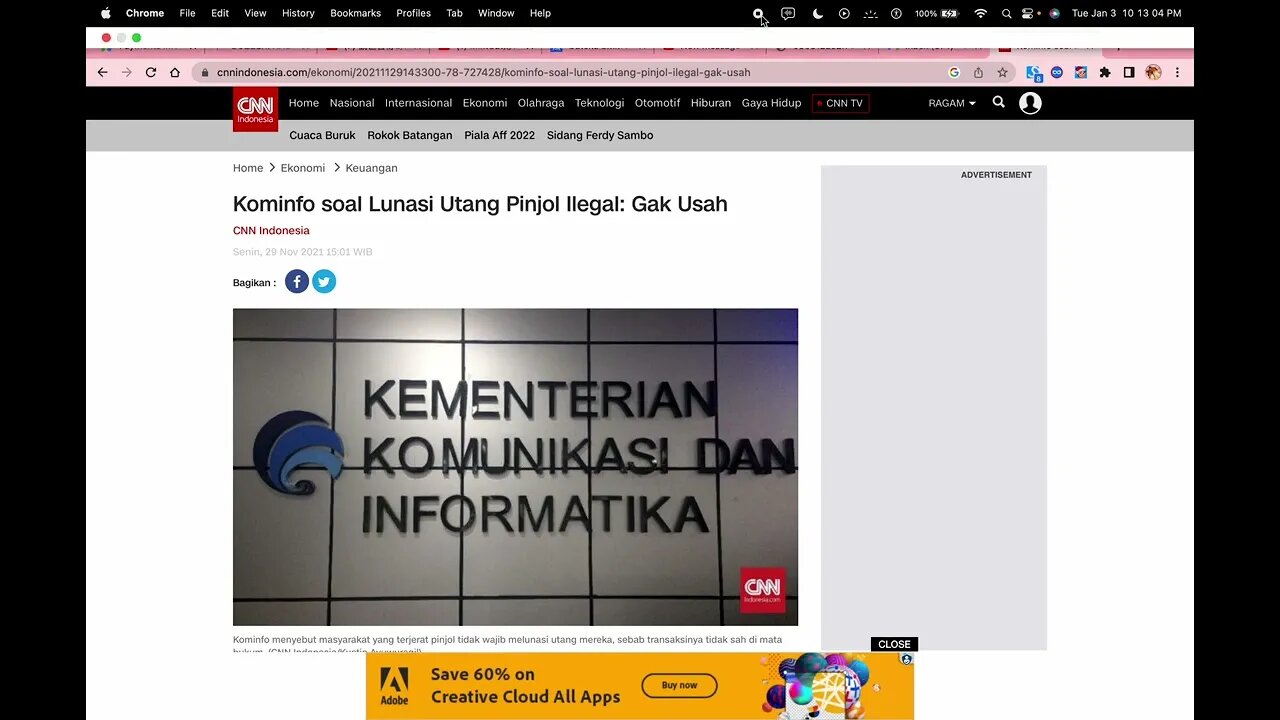
Task: Click the article headline text
Action: [480, 204]
